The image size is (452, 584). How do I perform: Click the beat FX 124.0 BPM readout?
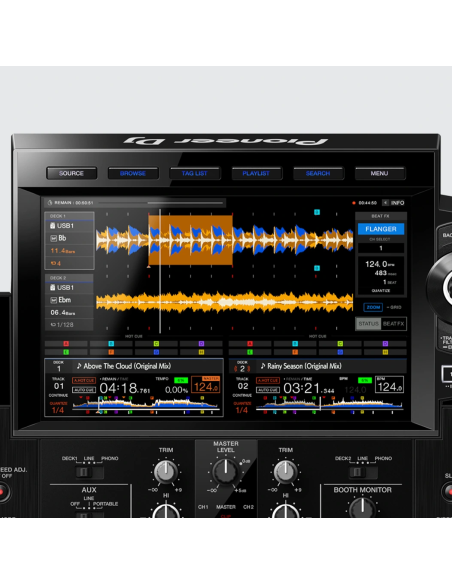379,264
